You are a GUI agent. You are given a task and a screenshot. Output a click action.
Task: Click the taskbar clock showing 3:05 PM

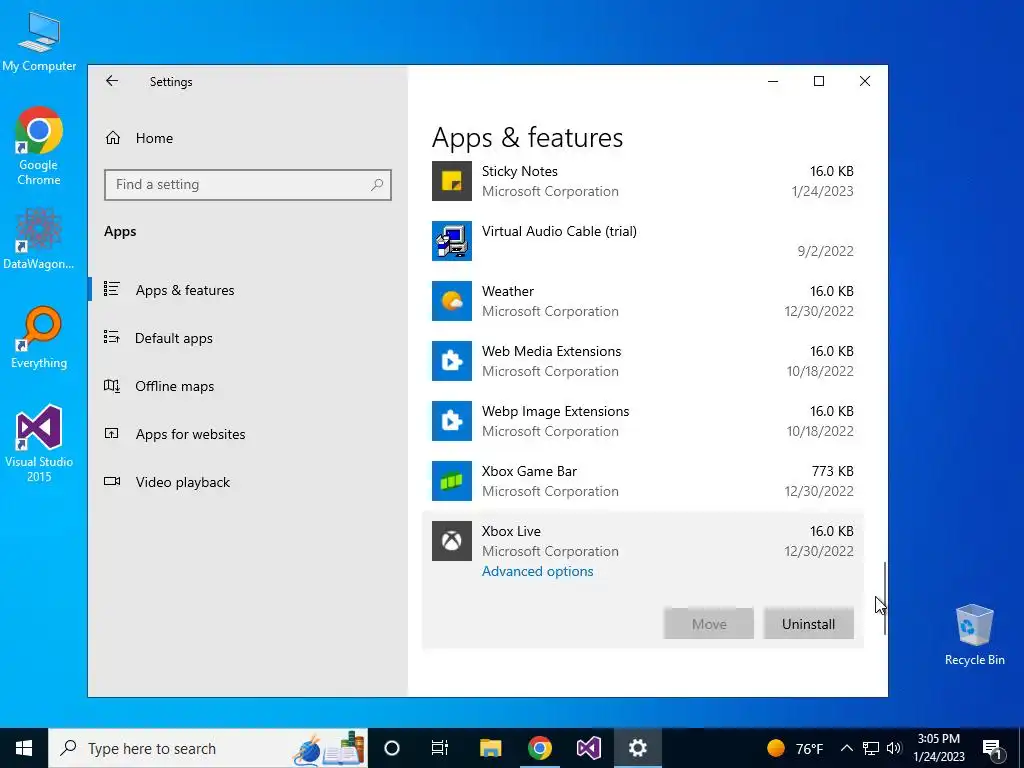938,748
